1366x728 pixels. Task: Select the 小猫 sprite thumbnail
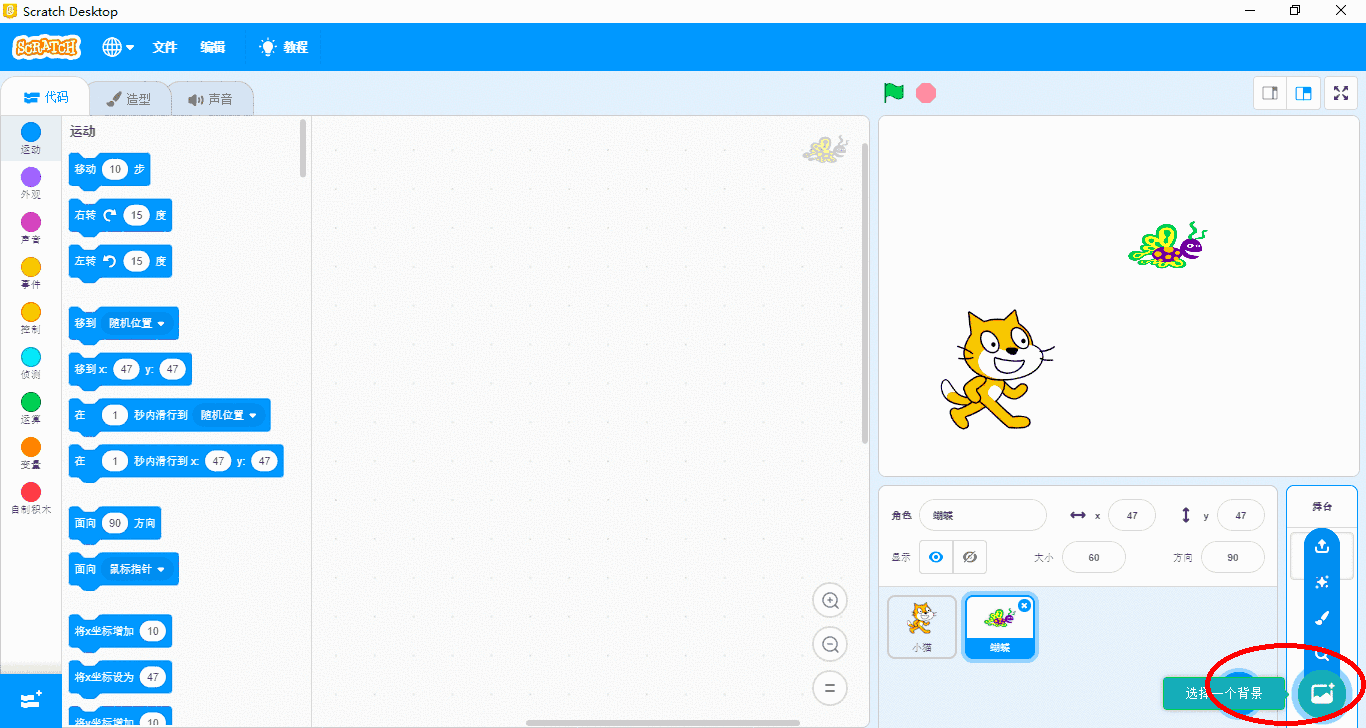coord(922,626)
